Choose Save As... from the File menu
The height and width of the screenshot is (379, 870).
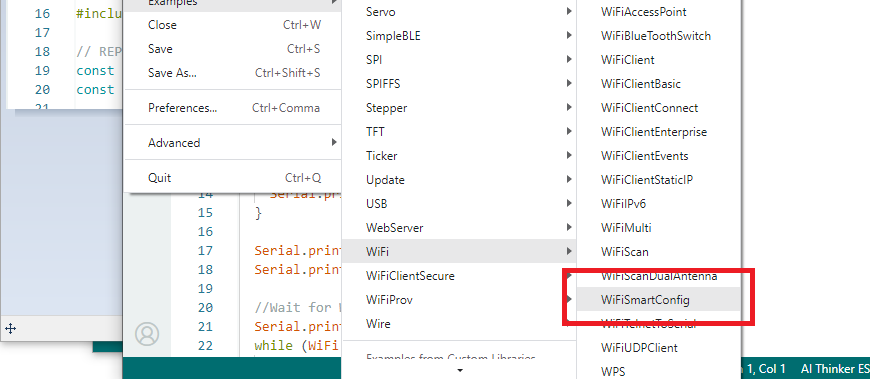coord(232,73)
